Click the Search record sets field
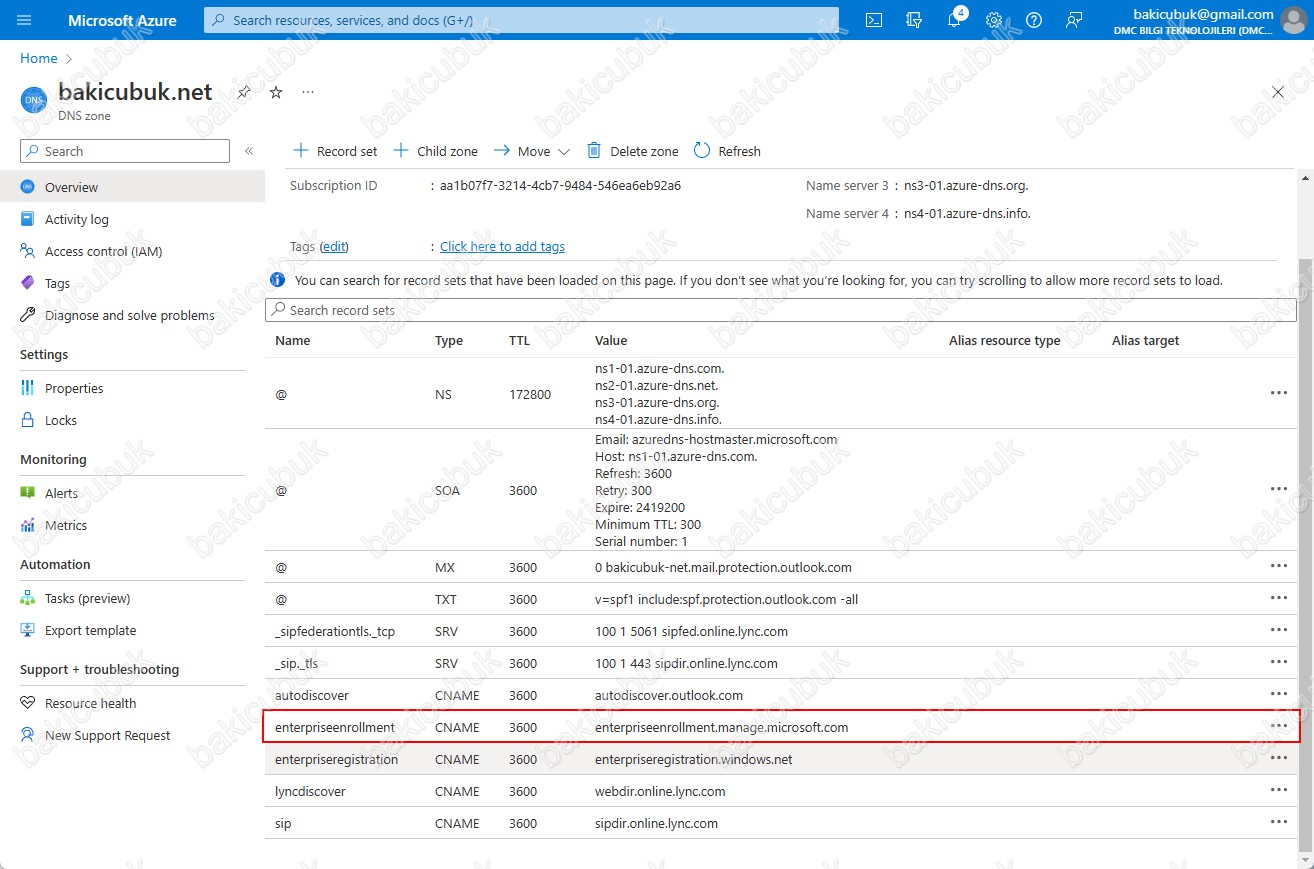The height and width of the screenshot is (869, 1314). (x=780, y=310)
